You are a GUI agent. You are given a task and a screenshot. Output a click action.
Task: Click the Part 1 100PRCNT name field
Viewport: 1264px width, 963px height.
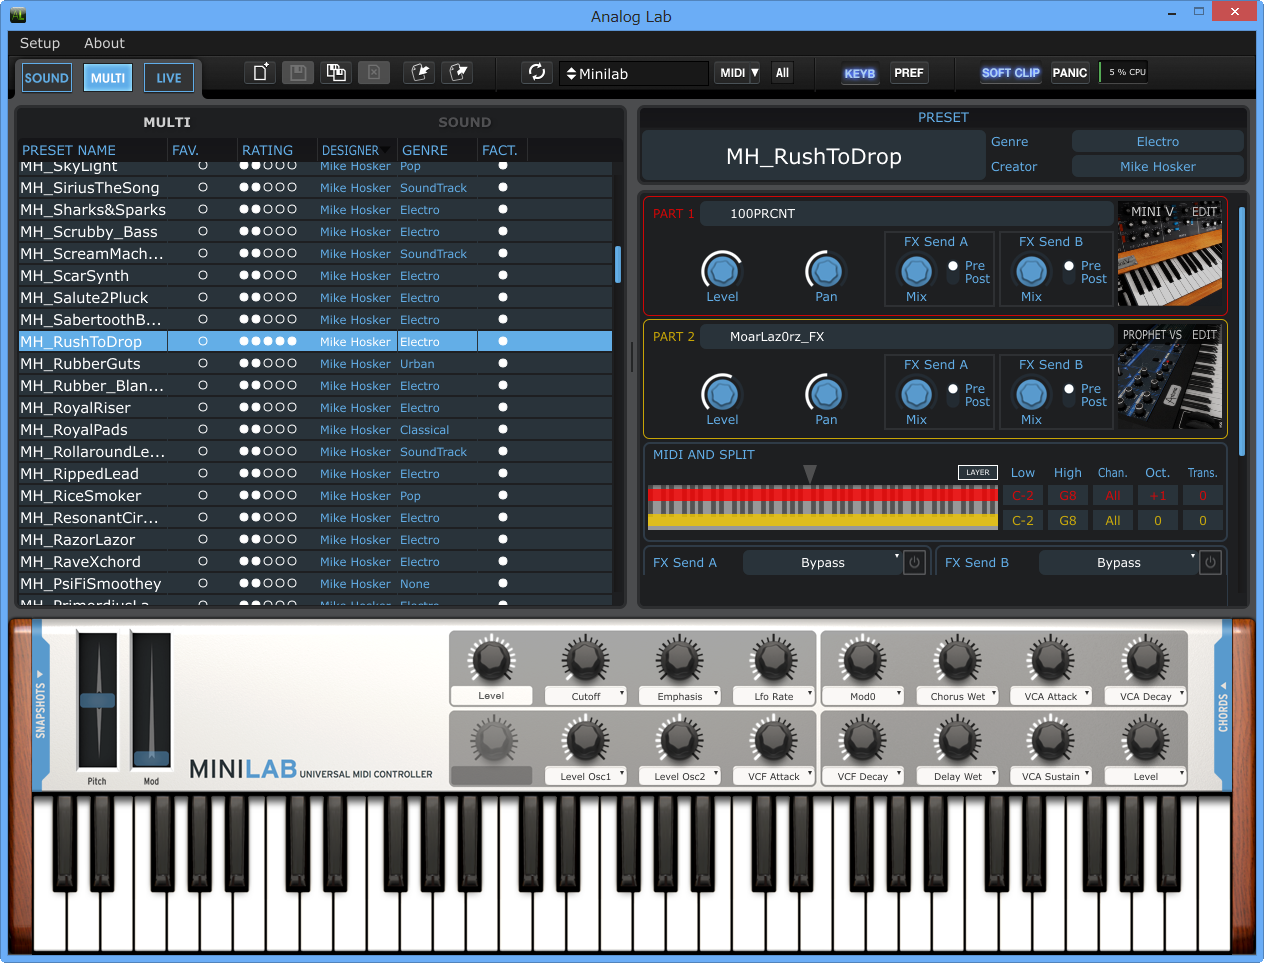click(x=906, y=213)
